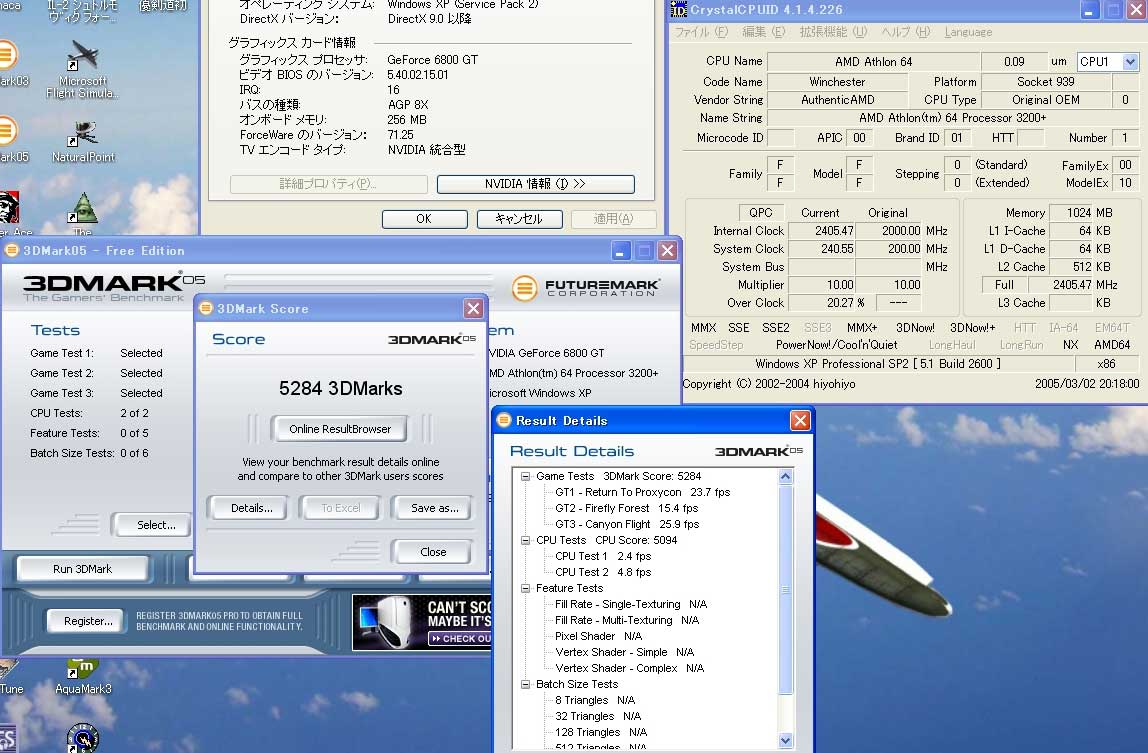Click the CPU Type 'Original OEM' field

(x=1046, y=100)
